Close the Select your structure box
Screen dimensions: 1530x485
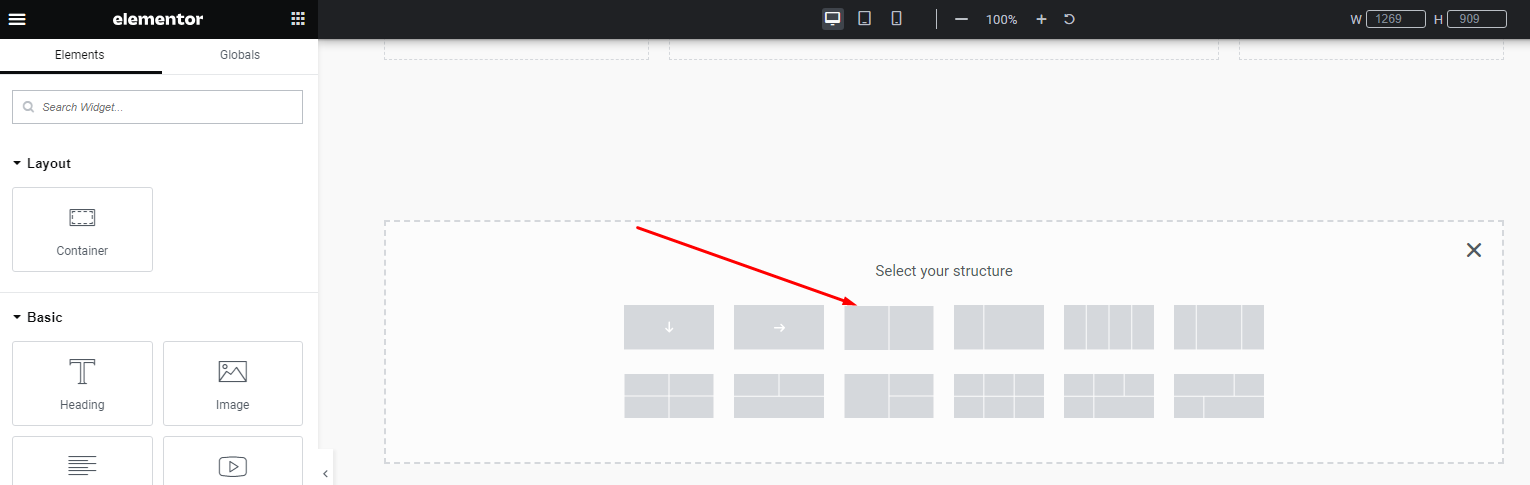coord(1473,250)
